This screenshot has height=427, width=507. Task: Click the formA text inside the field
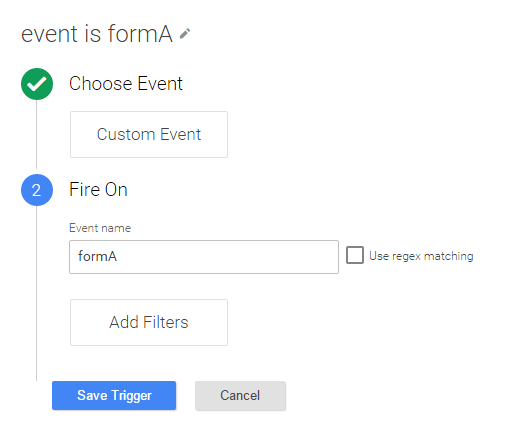coord(97,256)
